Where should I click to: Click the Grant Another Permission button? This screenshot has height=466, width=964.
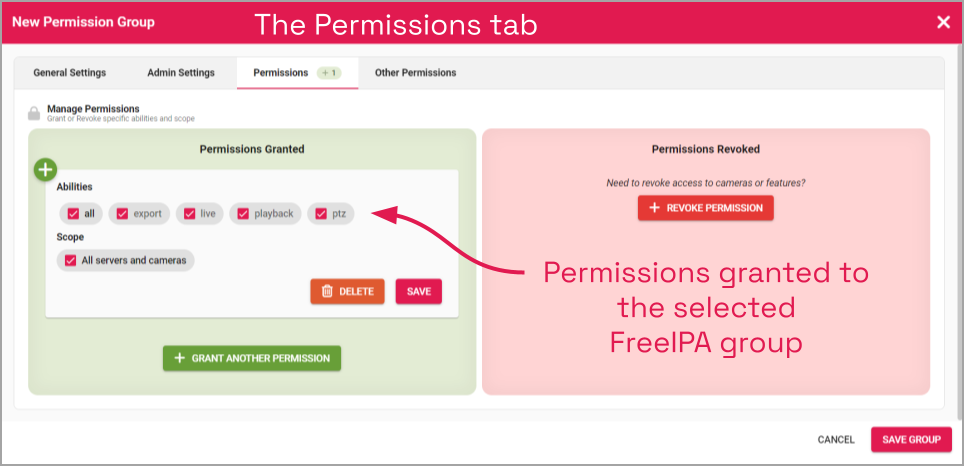coord(252,358)
